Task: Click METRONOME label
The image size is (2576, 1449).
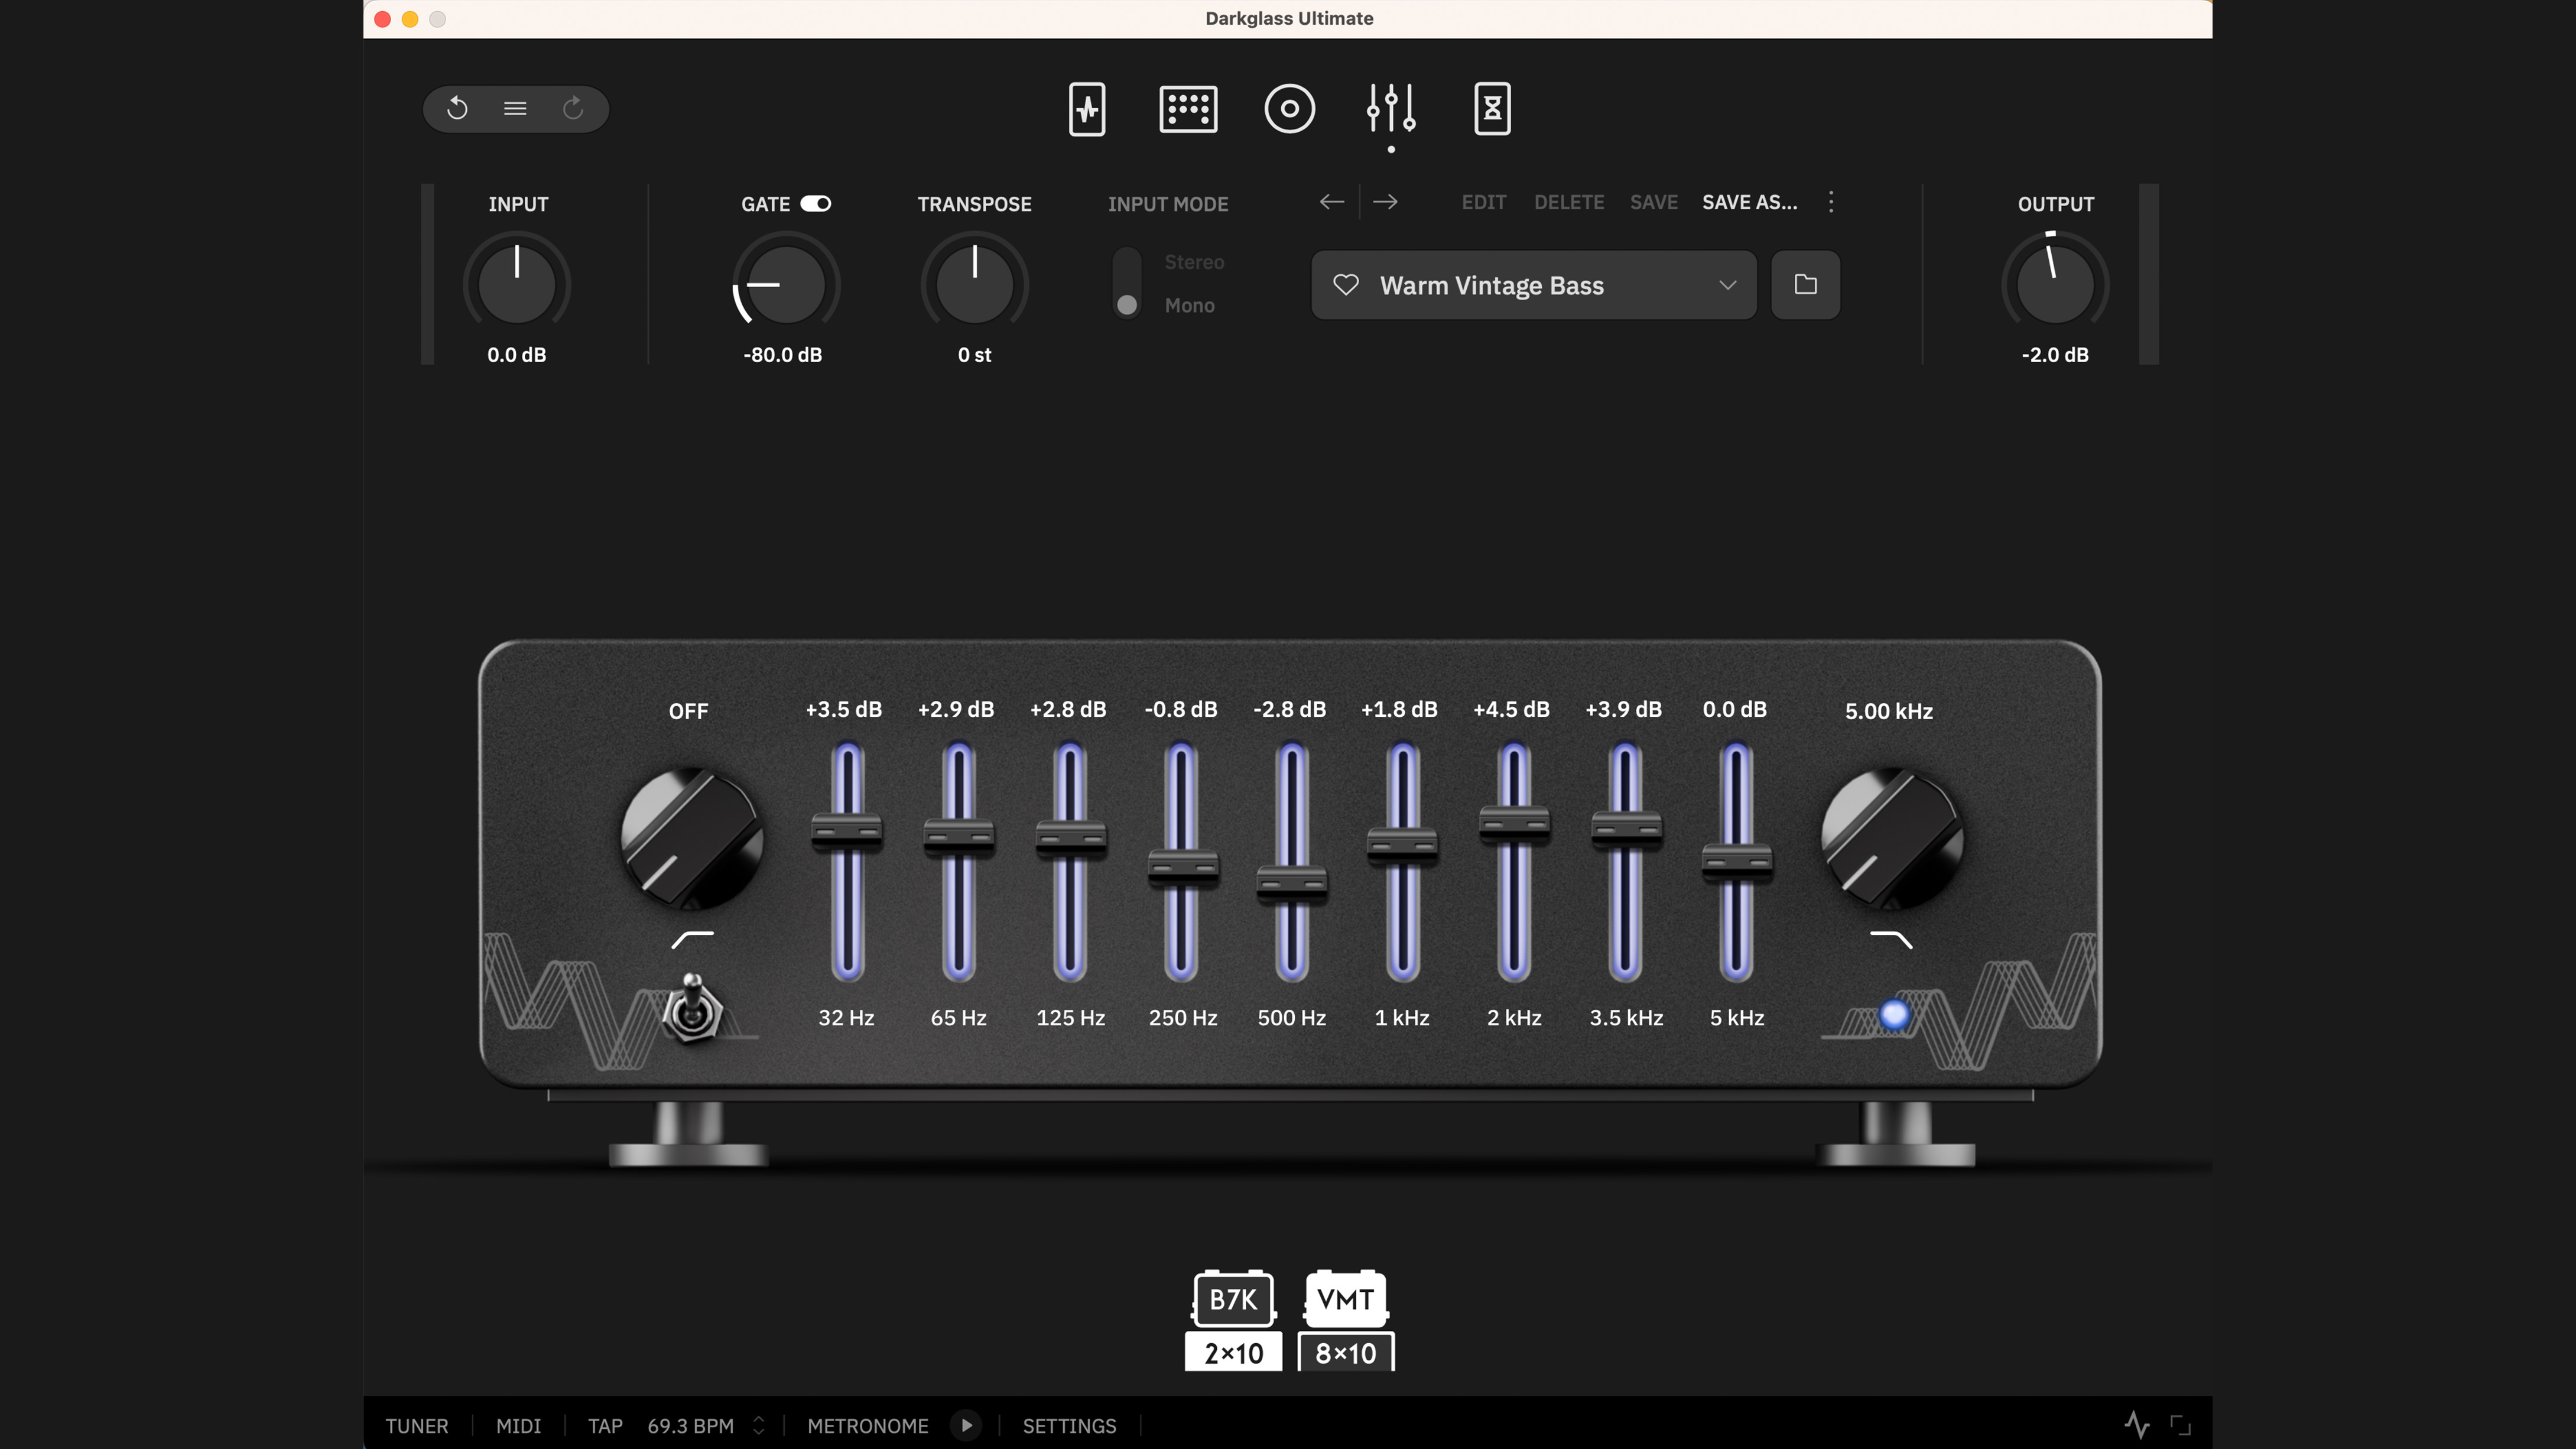Action: click(868, 1426)
